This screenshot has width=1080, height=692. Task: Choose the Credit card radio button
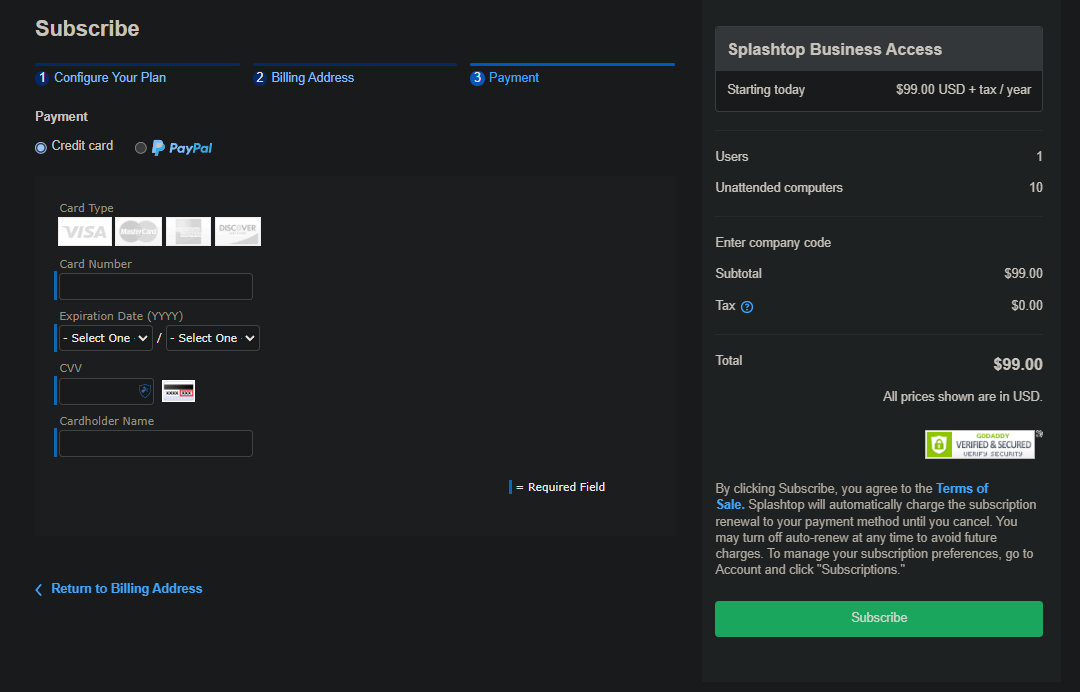pyautogui.click(x=41, y=147)
